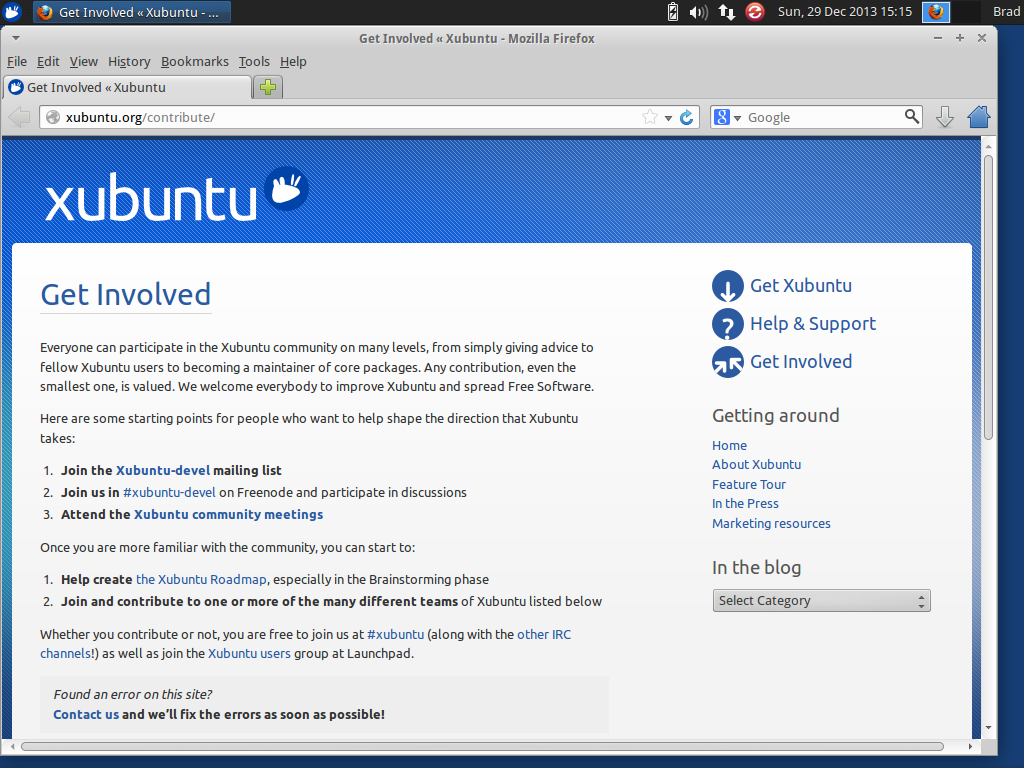Open the Xubuntu users group link

coord(249,654)
